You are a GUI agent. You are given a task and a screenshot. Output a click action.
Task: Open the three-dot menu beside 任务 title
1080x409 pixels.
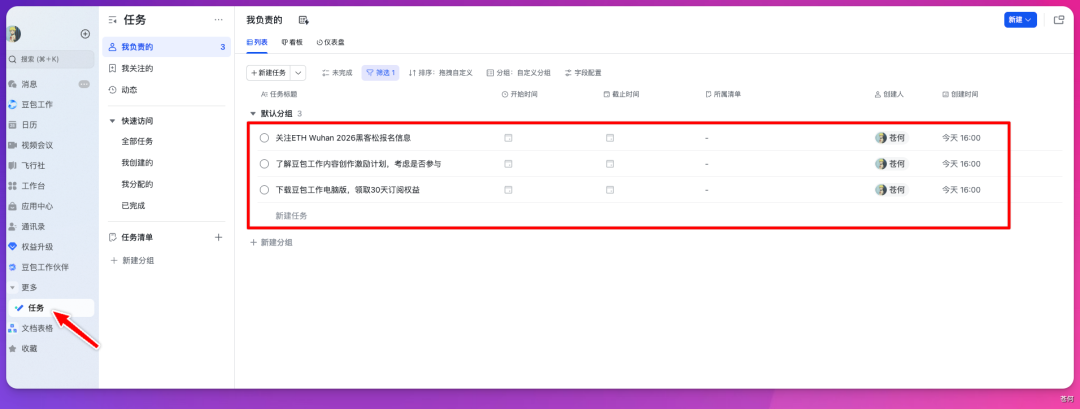click(x=219, y=20)
